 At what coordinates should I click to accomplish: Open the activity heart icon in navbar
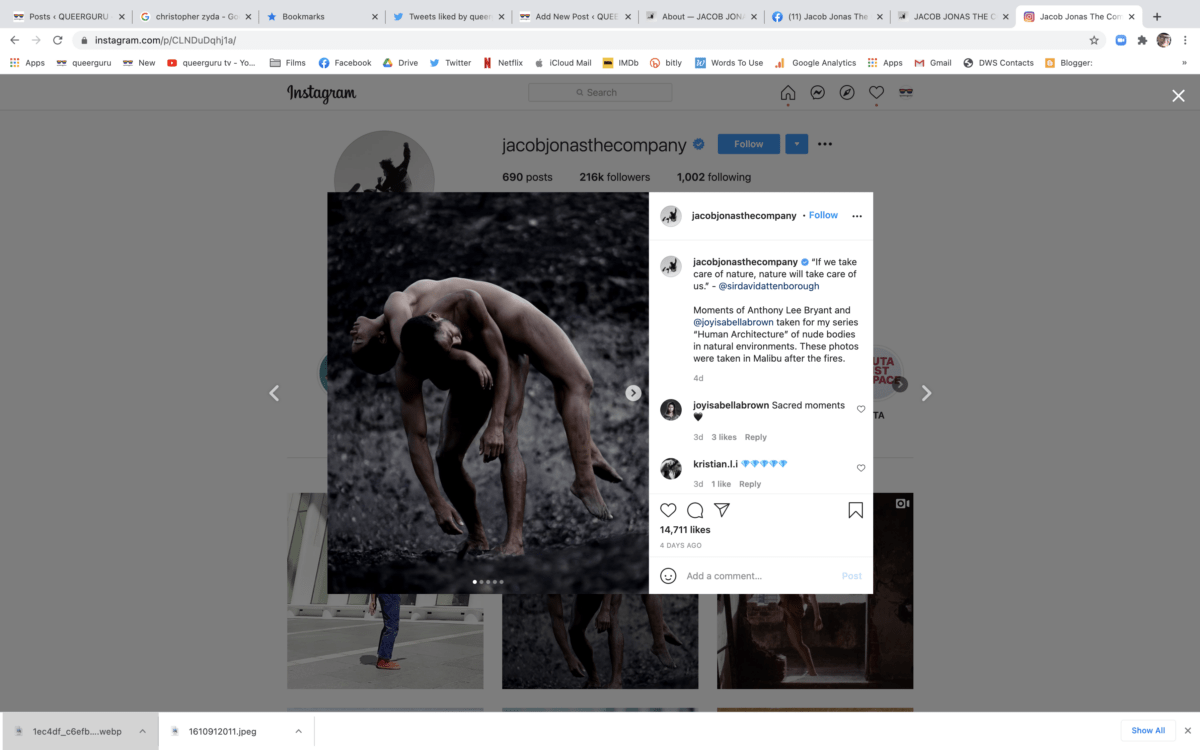pyautogui.click(x=876, y=93)
